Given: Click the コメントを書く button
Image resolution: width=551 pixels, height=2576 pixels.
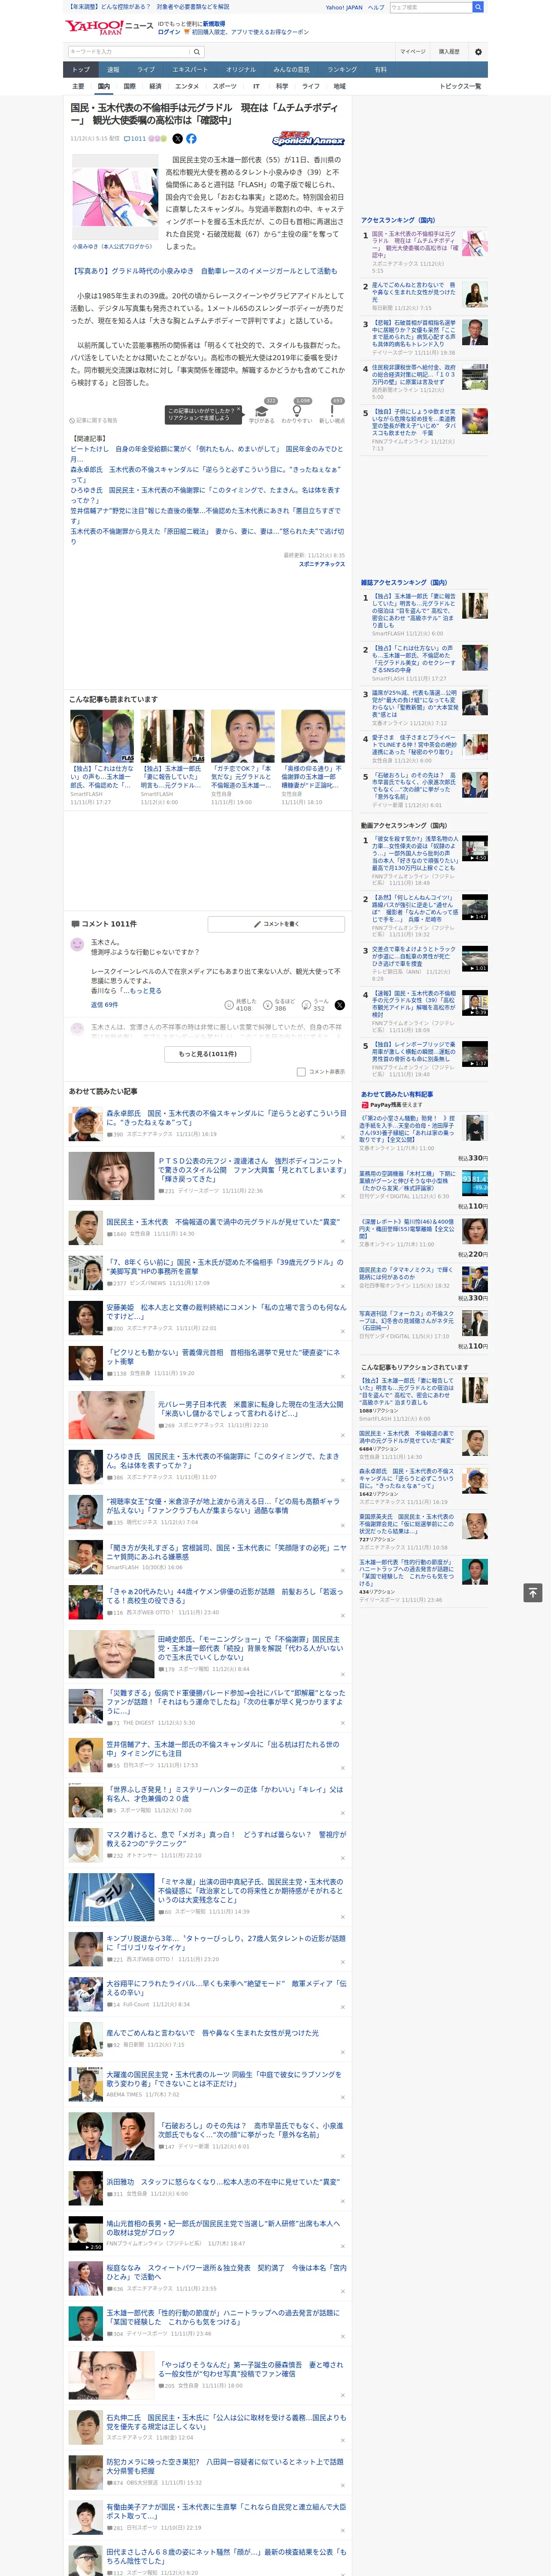Looking at the screenshot, I should point(277,924).
